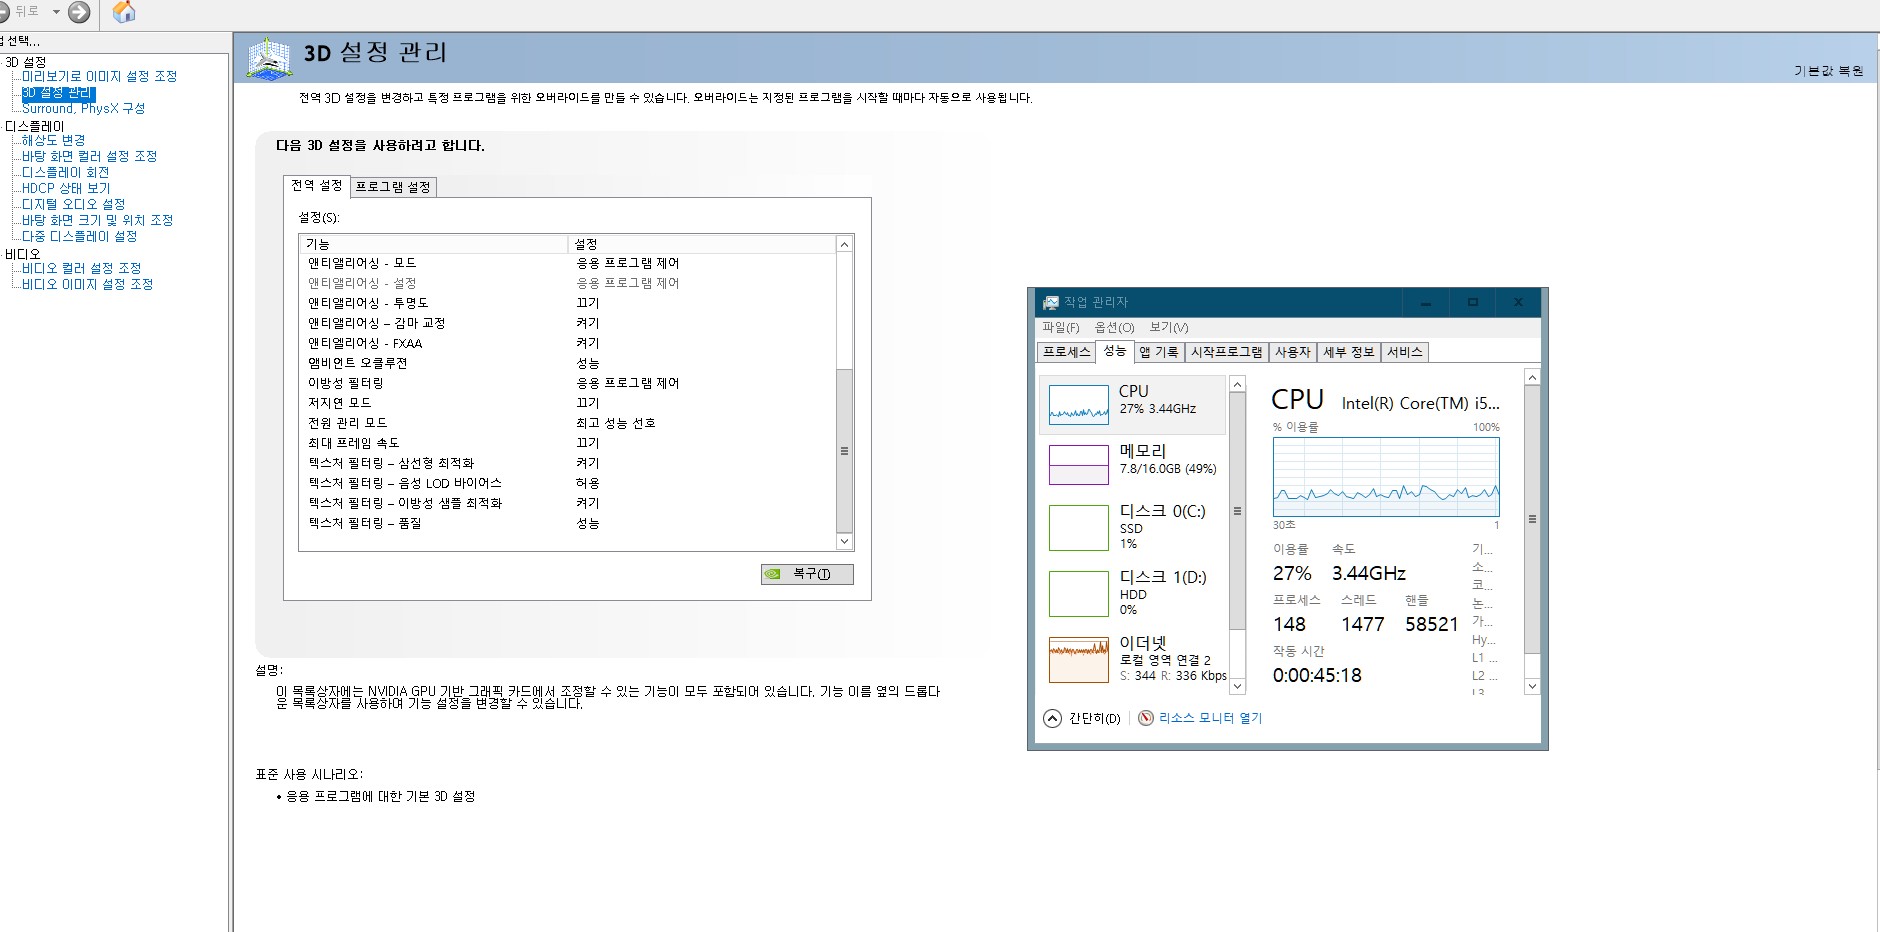Select HDCP 상태 보기 tree item
1880x932 pixels.
[x=66, y=188]
